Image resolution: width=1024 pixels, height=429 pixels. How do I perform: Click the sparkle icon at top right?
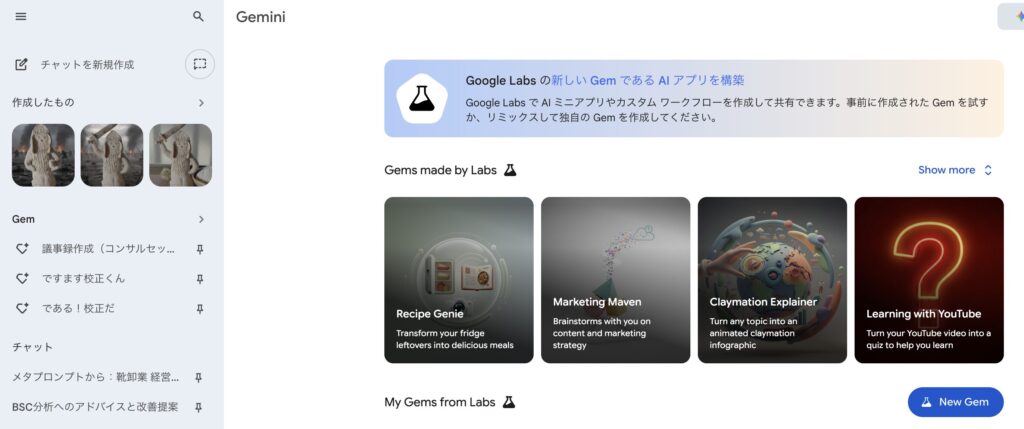(1018, 16)
